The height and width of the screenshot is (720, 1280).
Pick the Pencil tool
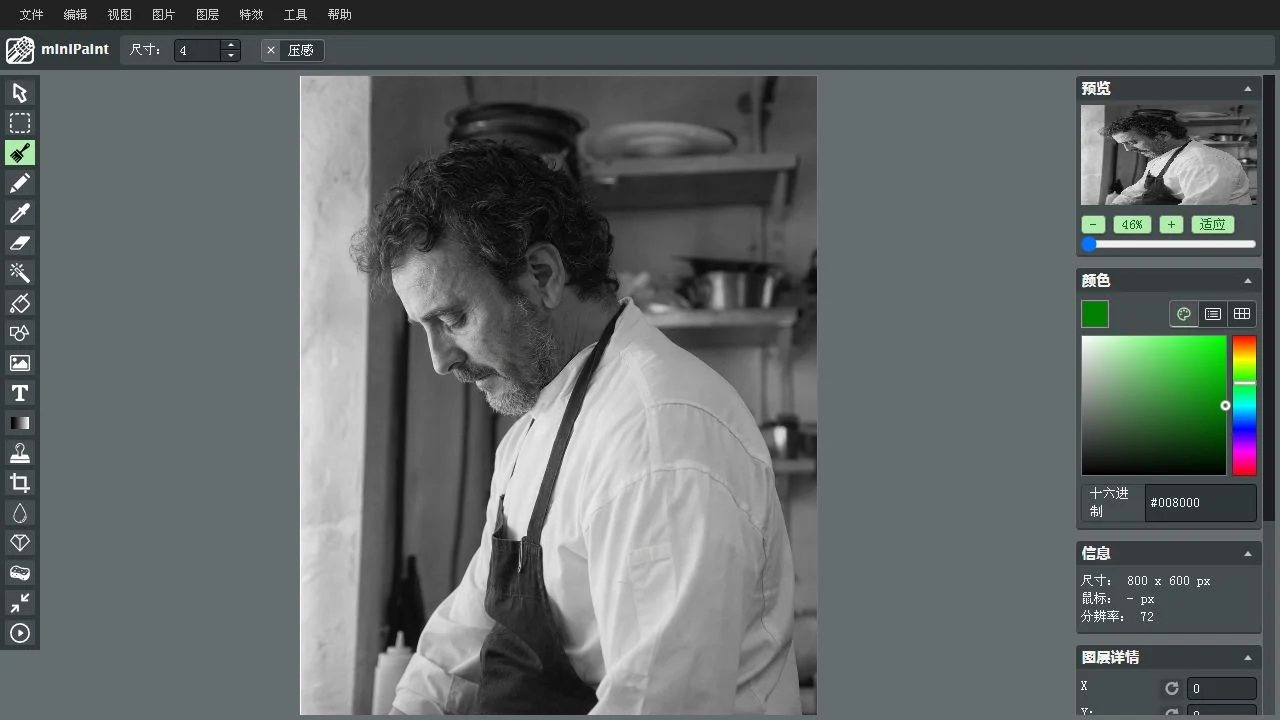(20, 183)
